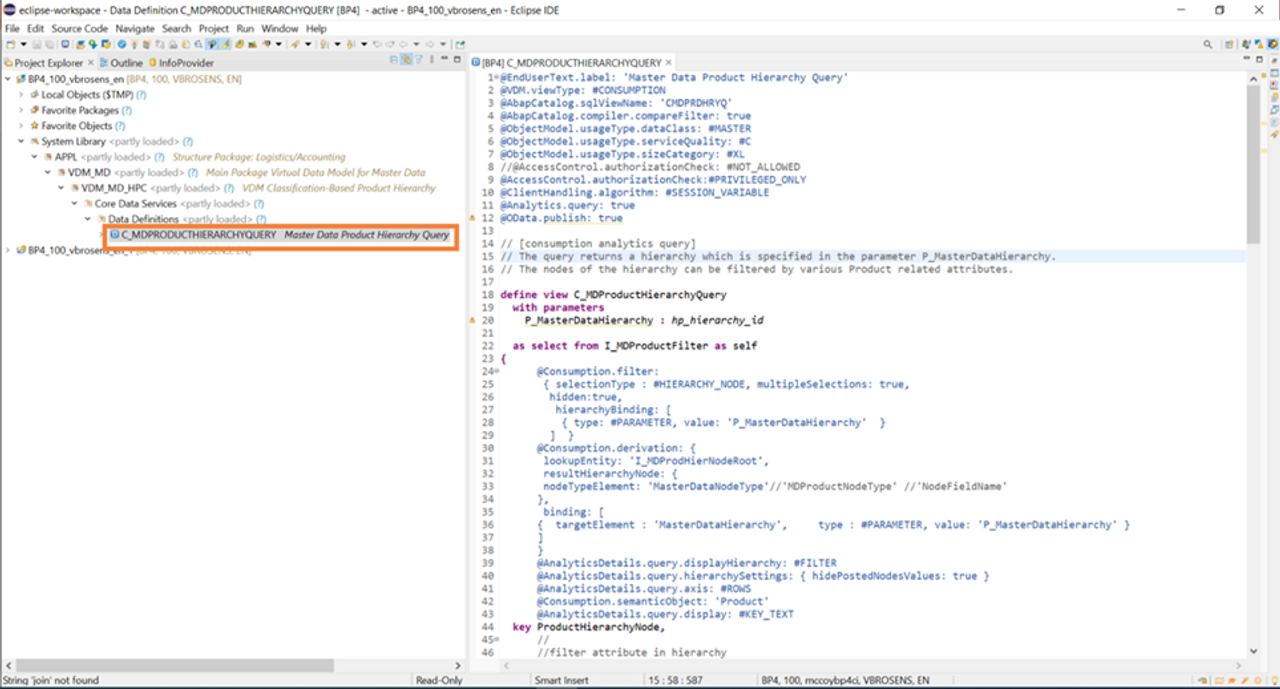The height and width of the screenshot is (689, 1280).
Task: Open the Project menu
Action: click(x=214, y=29)
